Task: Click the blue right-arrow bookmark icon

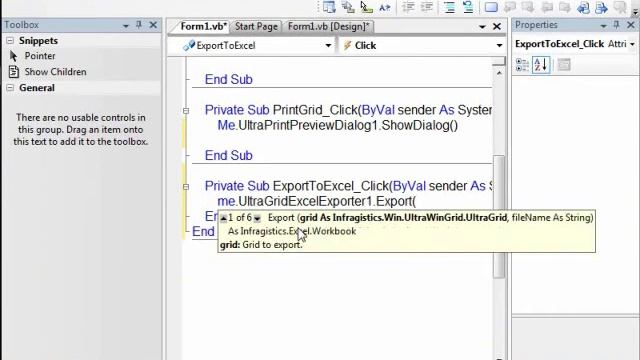Action: coord(601,7)
